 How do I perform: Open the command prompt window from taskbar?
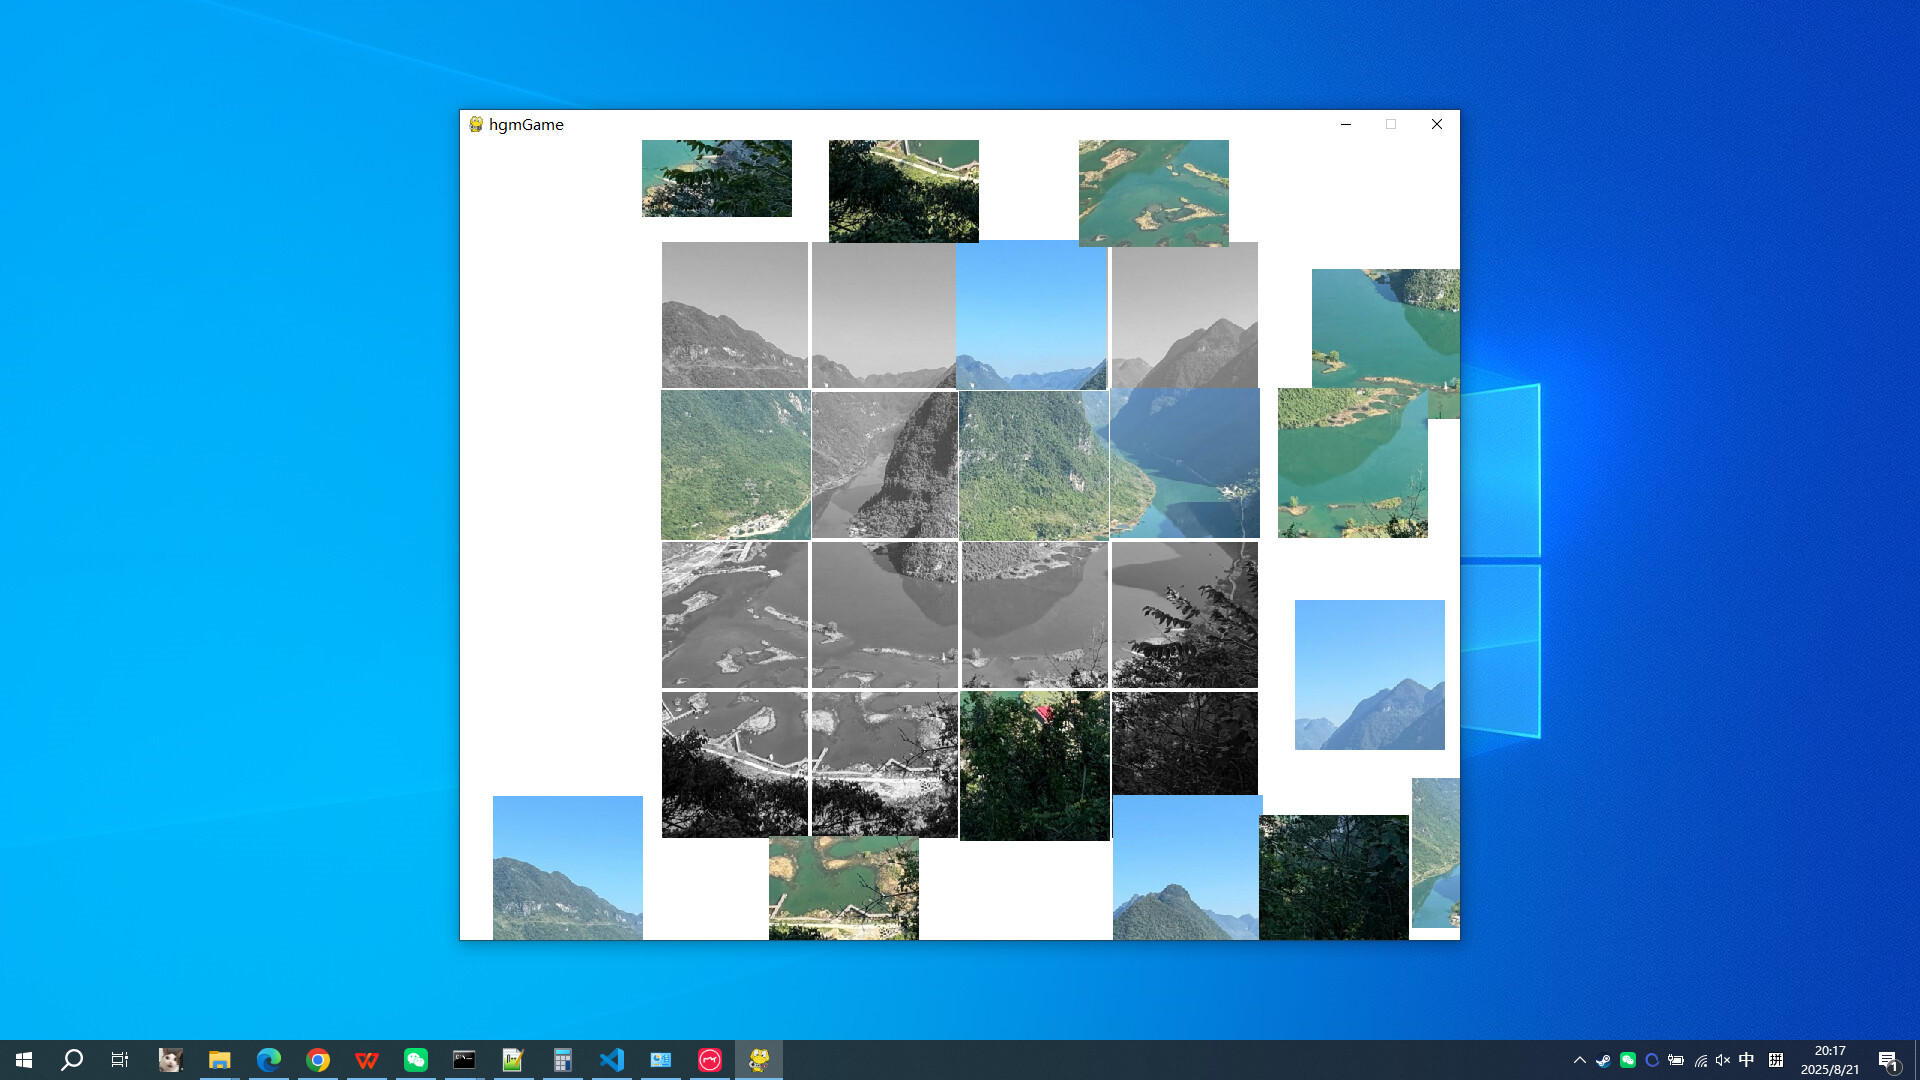click(x=465, y=1059)
